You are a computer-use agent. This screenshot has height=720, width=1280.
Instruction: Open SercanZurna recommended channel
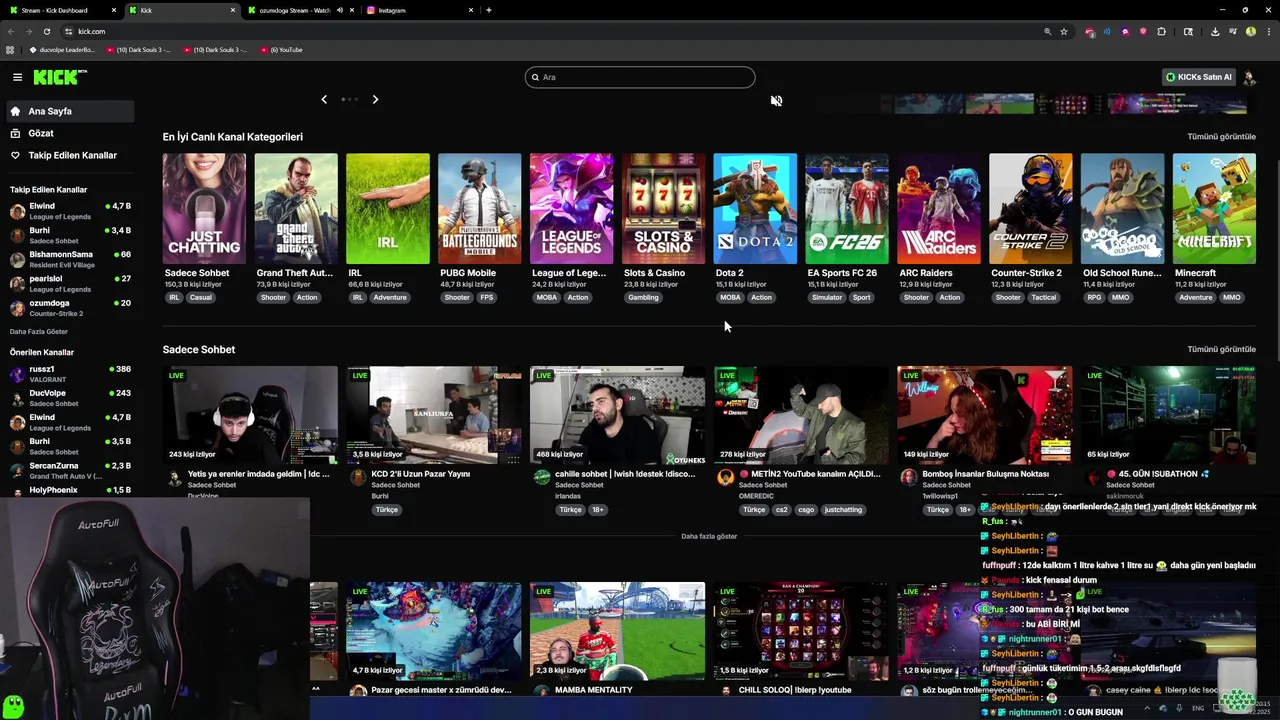68,470
